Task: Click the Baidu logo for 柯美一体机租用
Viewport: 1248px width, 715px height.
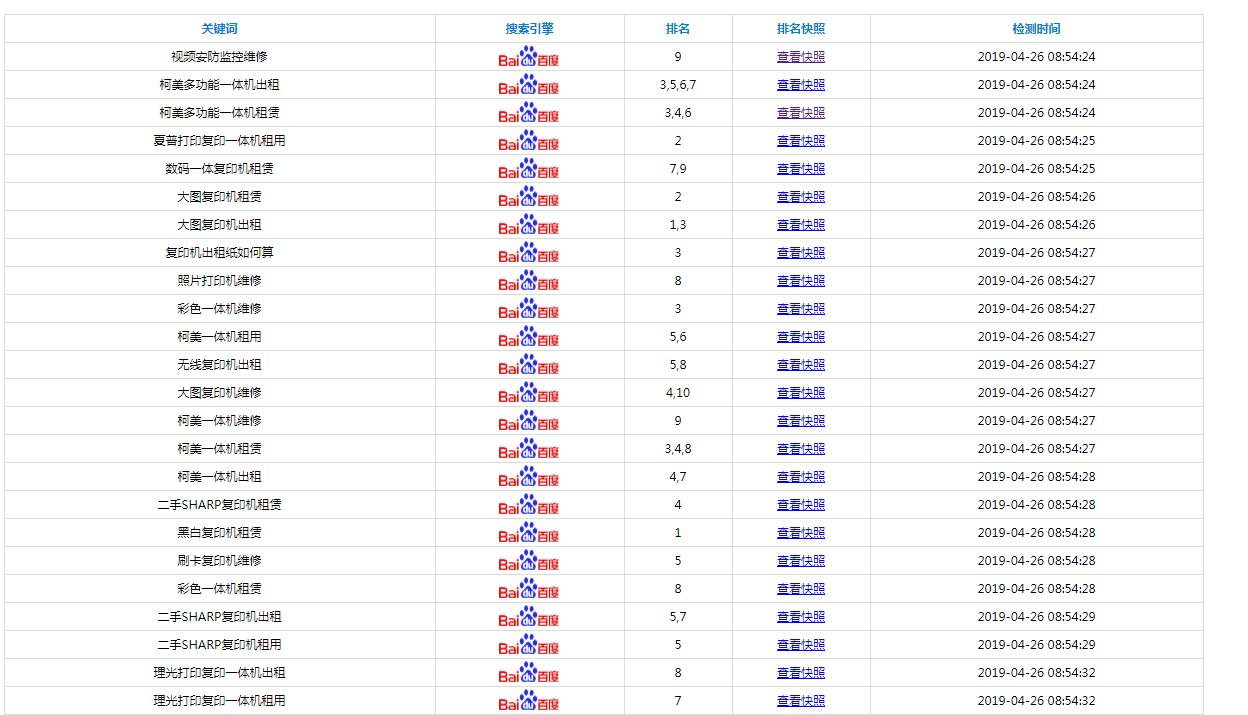Action: (x=529, y=338)
